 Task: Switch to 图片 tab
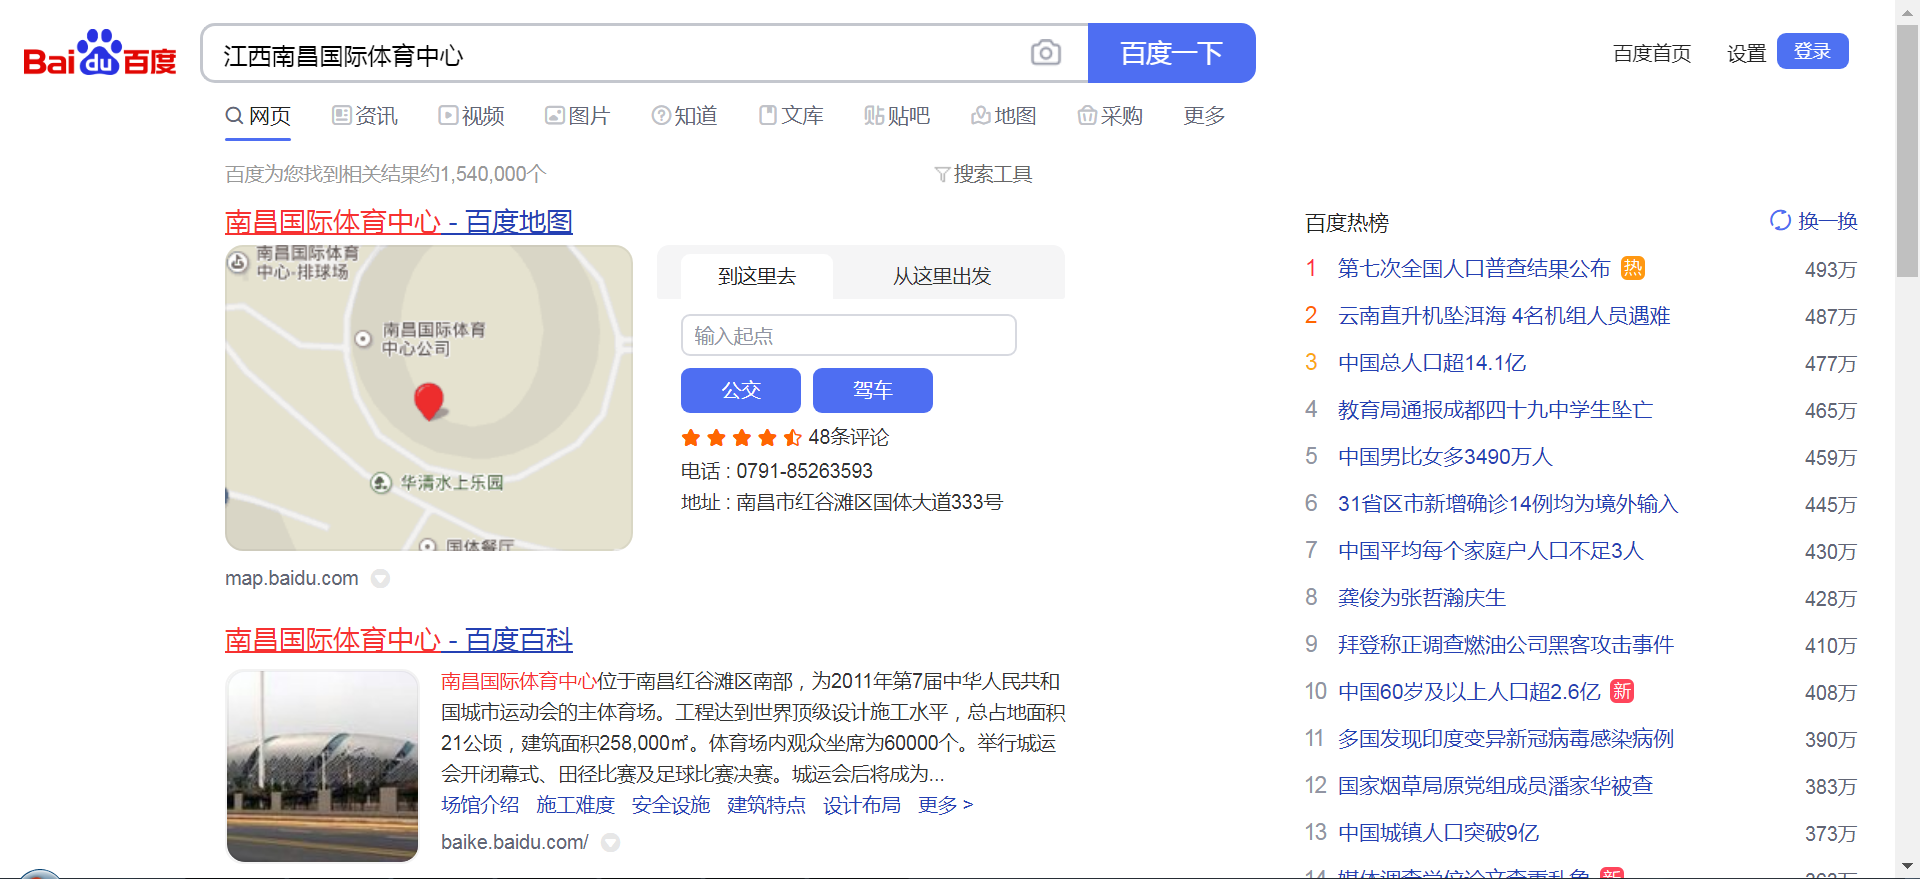(x=577, y=116)
